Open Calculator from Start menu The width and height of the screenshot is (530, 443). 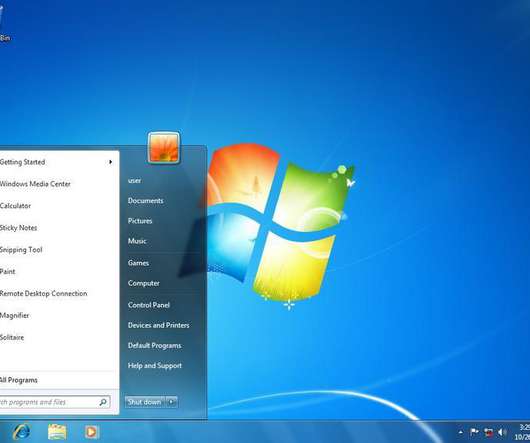[x=15, y=206]
